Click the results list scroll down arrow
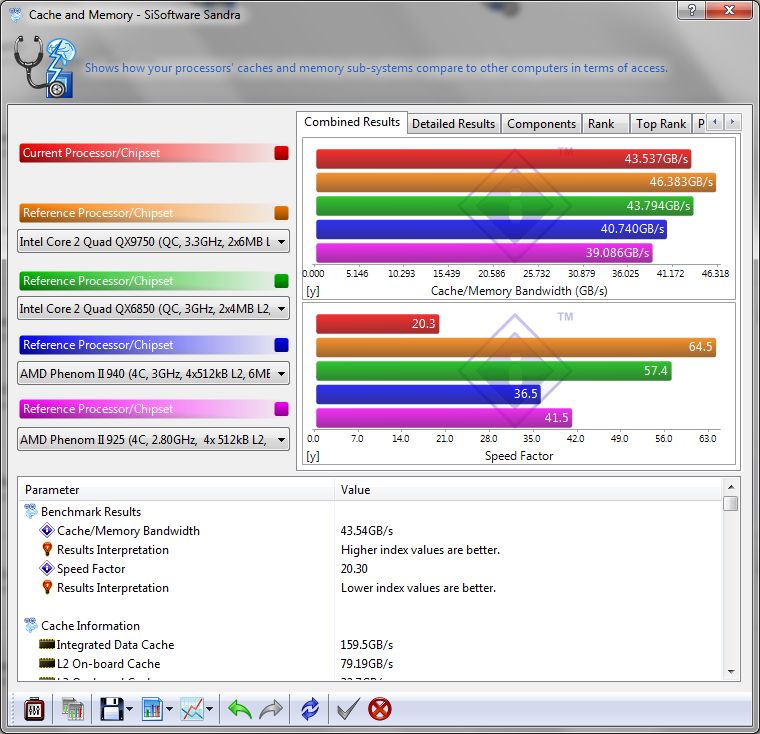760x734 pixels. [x=731, y=672]
